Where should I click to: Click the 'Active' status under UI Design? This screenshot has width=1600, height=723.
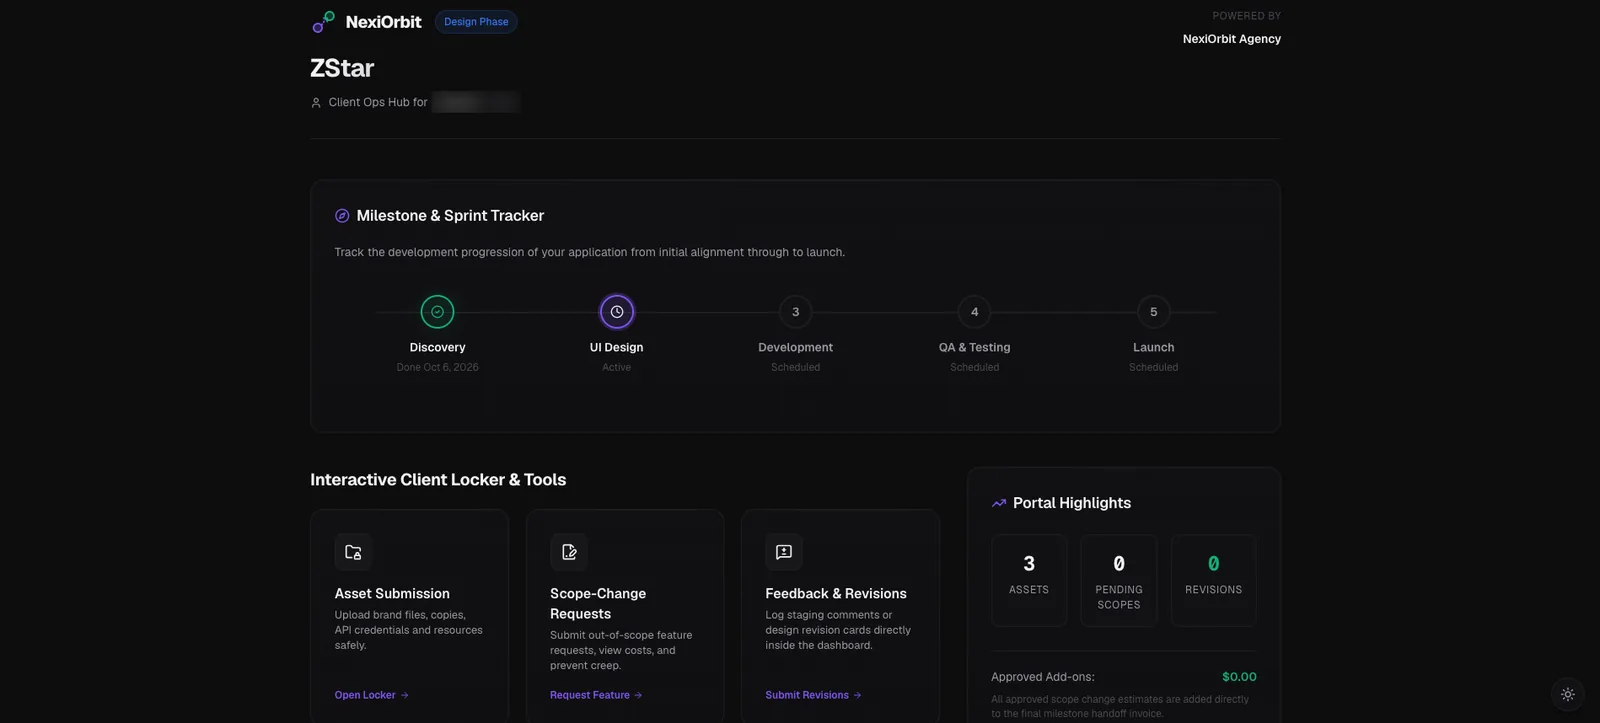(617, 367)
